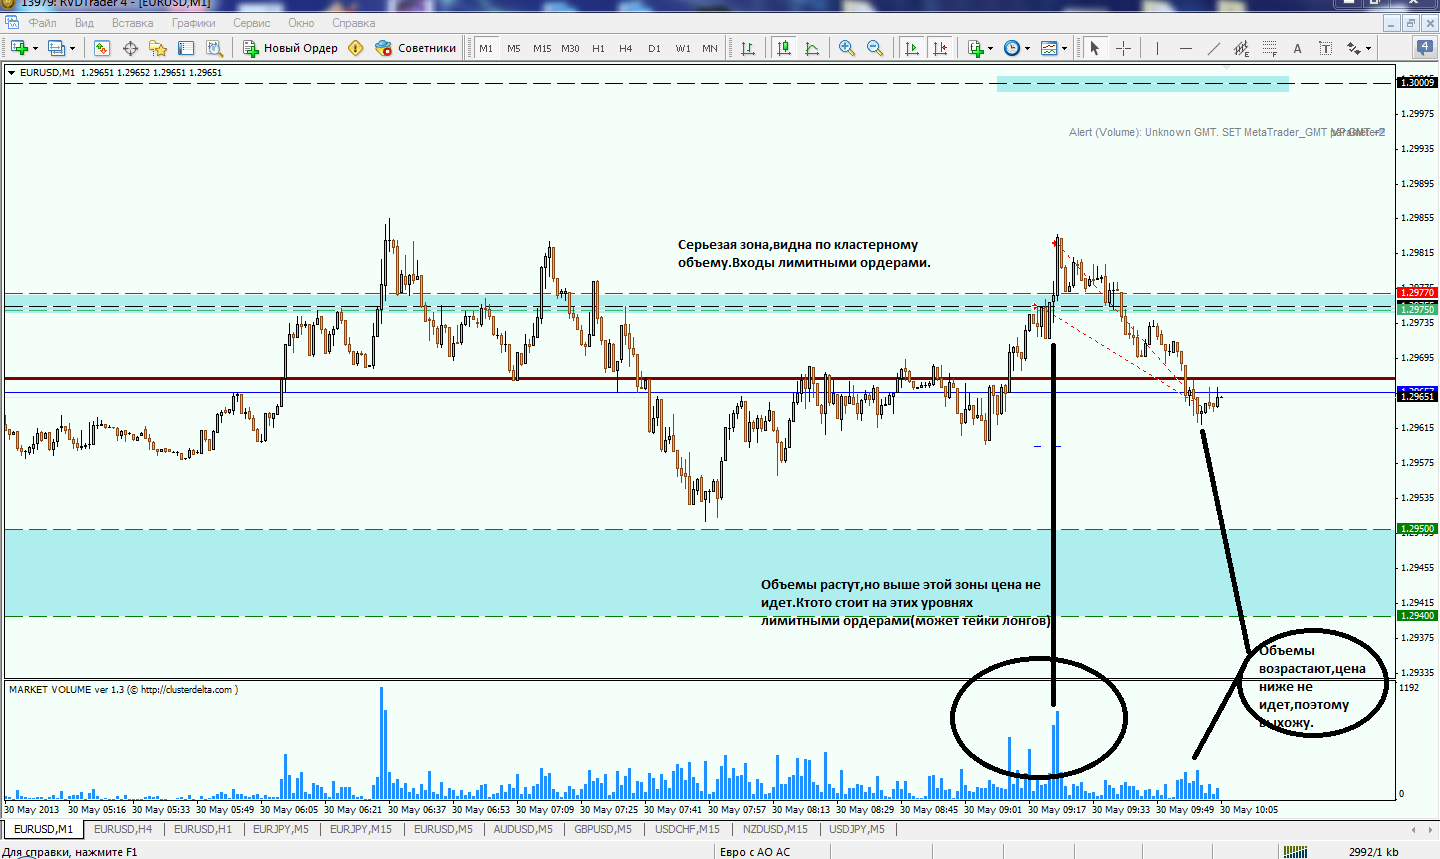This screenshot has height=859, width=1440.
Task: Open the Data Window crosshair-target icon
Action: pos(130,48)
